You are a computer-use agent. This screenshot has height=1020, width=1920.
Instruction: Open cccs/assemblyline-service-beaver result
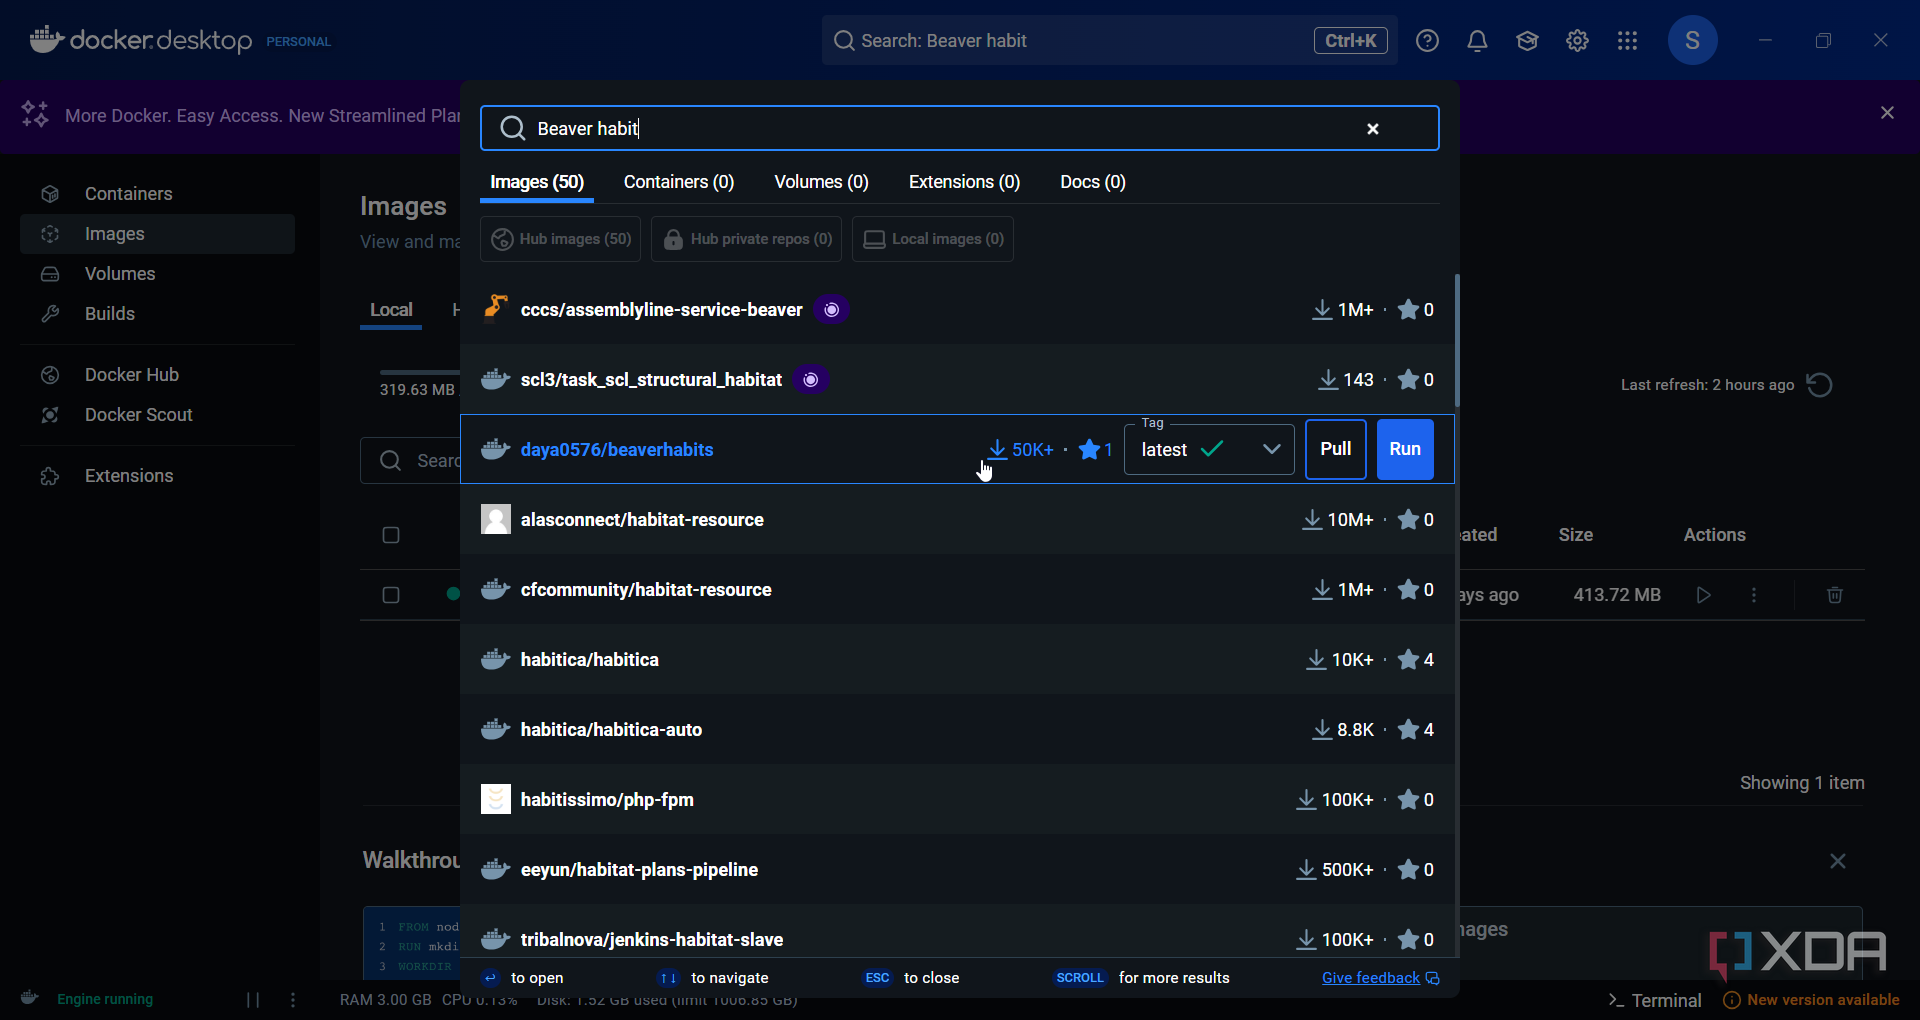pos(957,310)
